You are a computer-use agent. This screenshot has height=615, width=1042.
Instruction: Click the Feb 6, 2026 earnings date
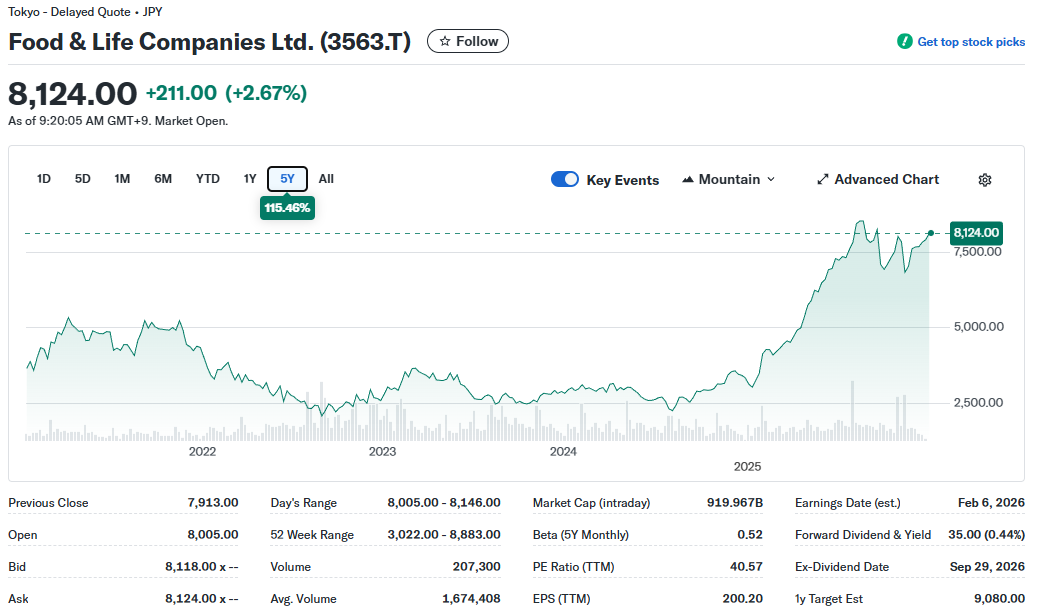coord(991,503)
